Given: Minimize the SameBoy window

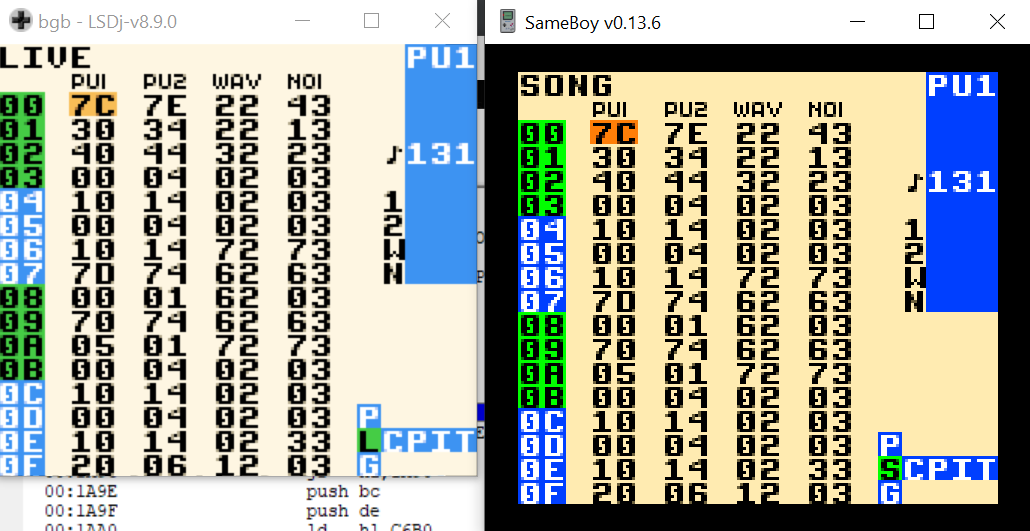Looking at the screenshot, I should 857,22.
